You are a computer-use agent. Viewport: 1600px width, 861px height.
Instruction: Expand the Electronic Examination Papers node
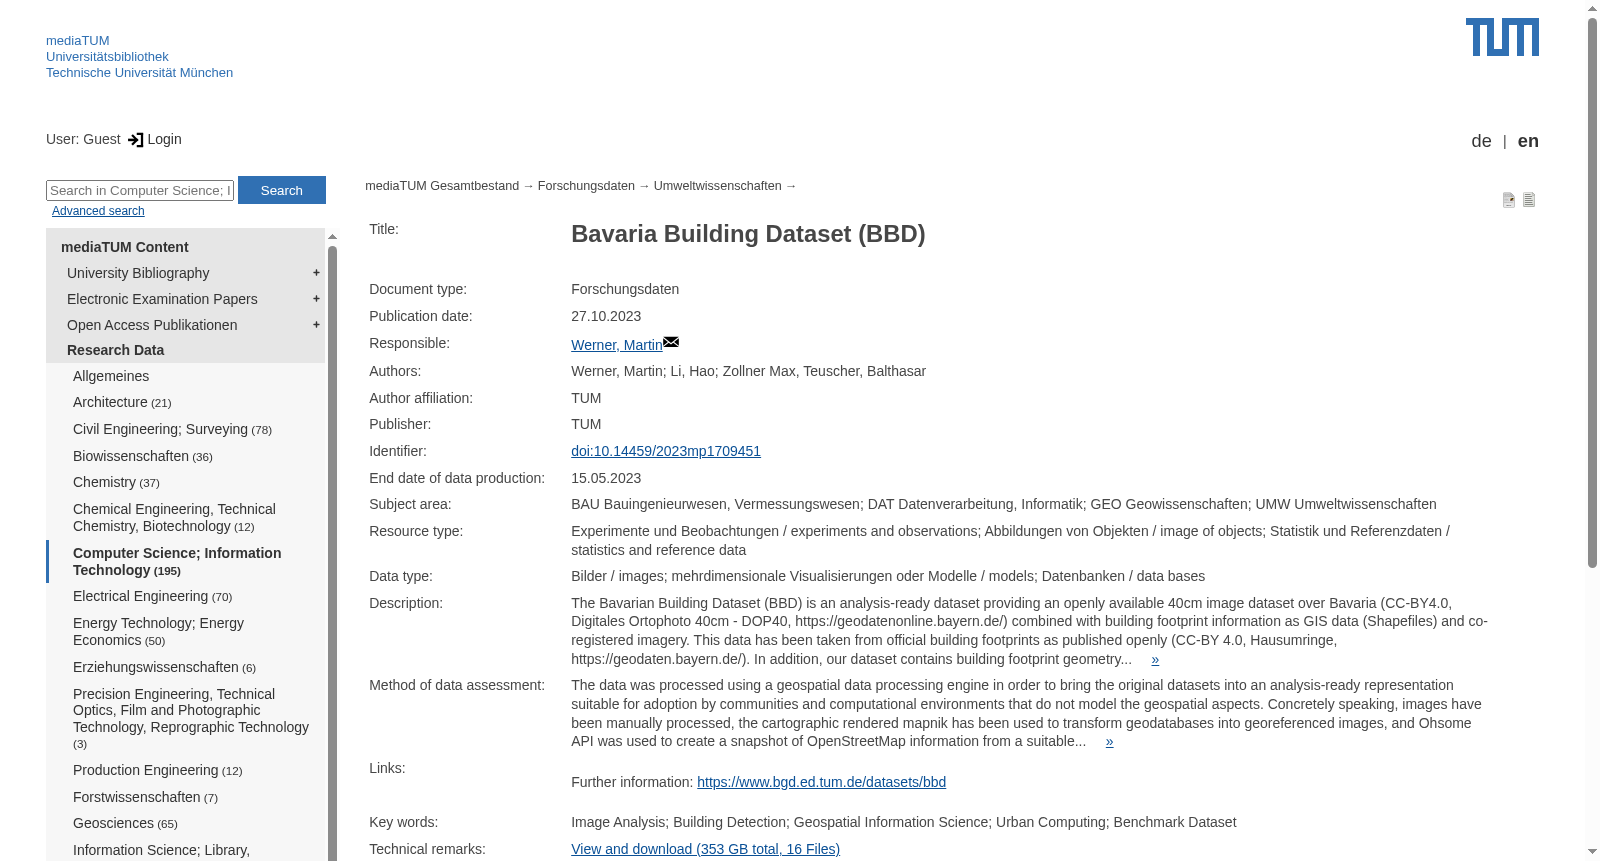click(x=316, y=299)
